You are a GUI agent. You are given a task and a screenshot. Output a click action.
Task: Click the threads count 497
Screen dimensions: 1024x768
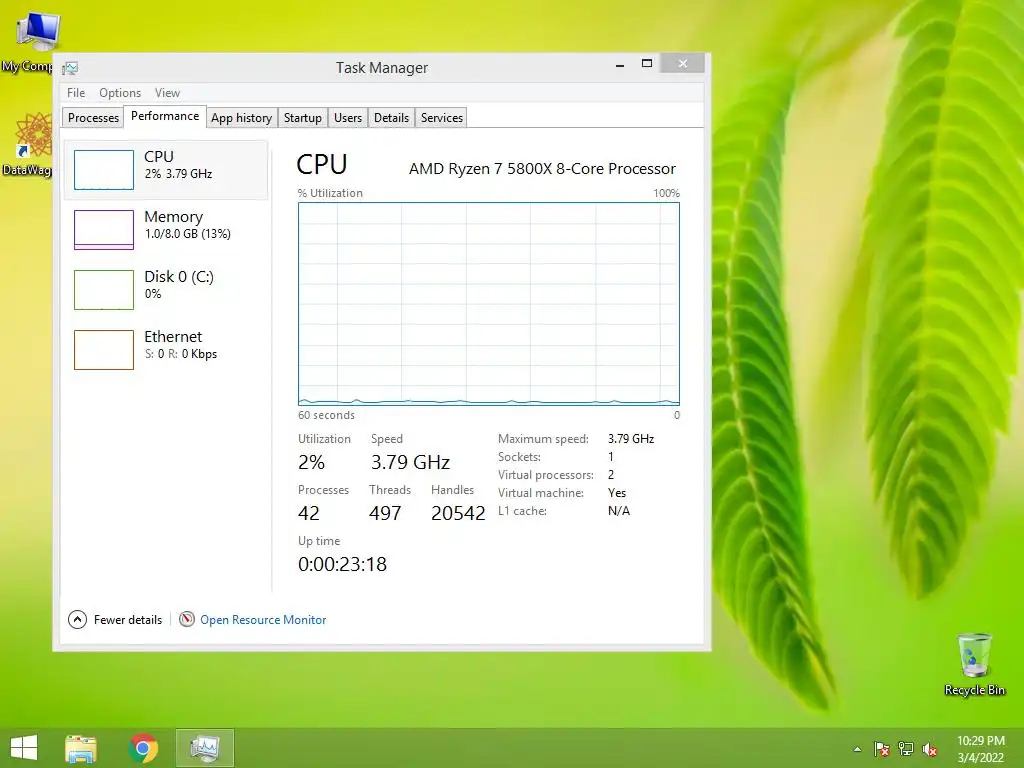coord(385,513)
